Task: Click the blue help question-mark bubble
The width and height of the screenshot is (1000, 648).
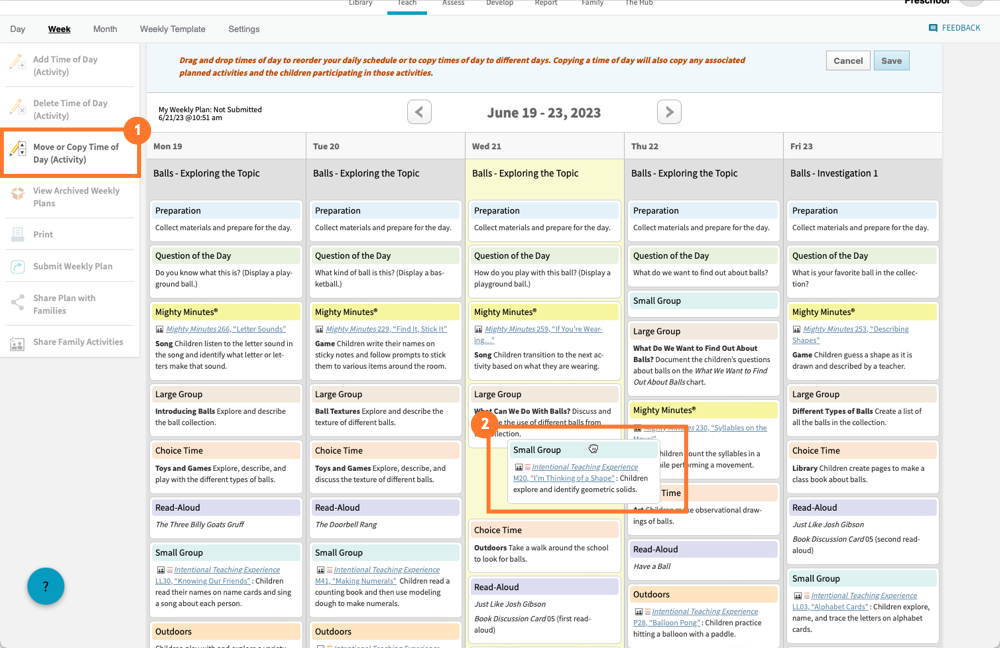Action: [45, 587]
